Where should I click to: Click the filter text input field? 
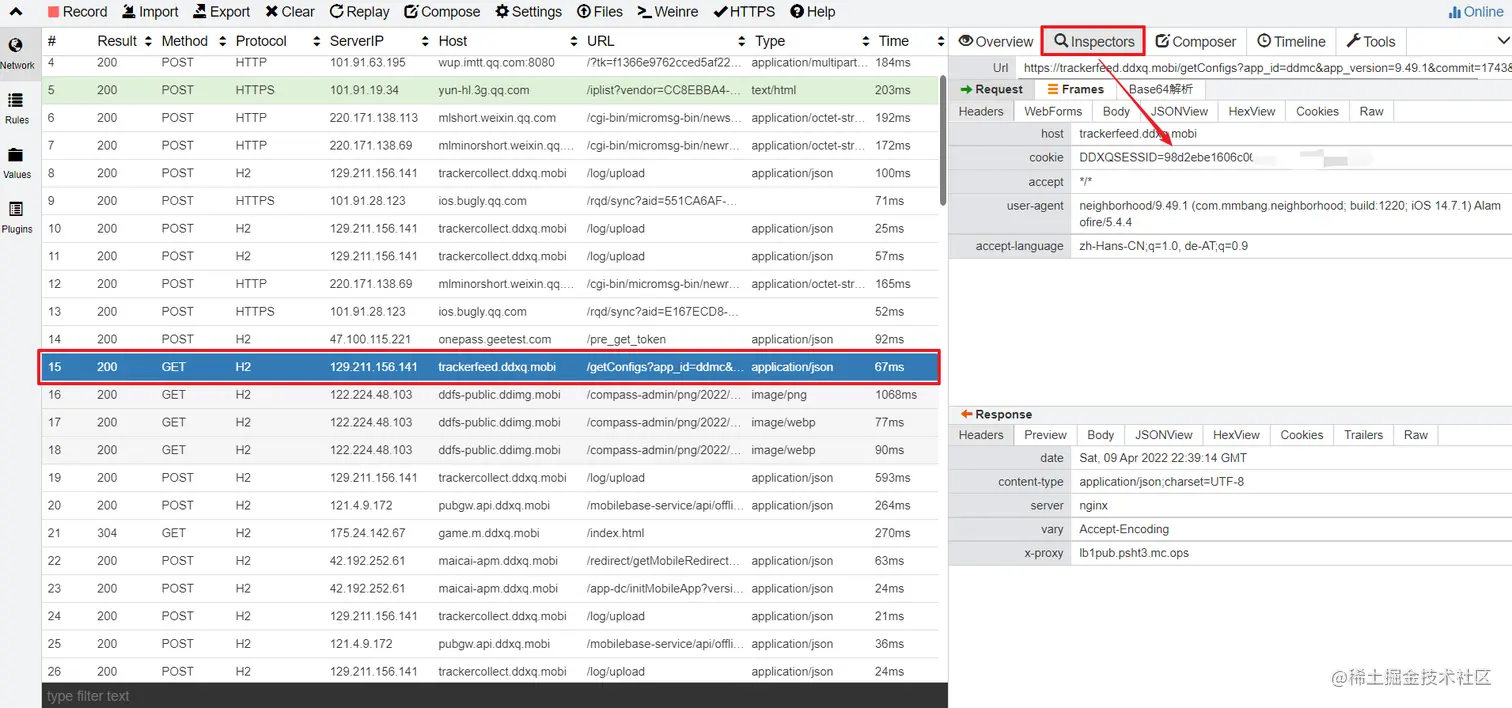click(494, 696)
